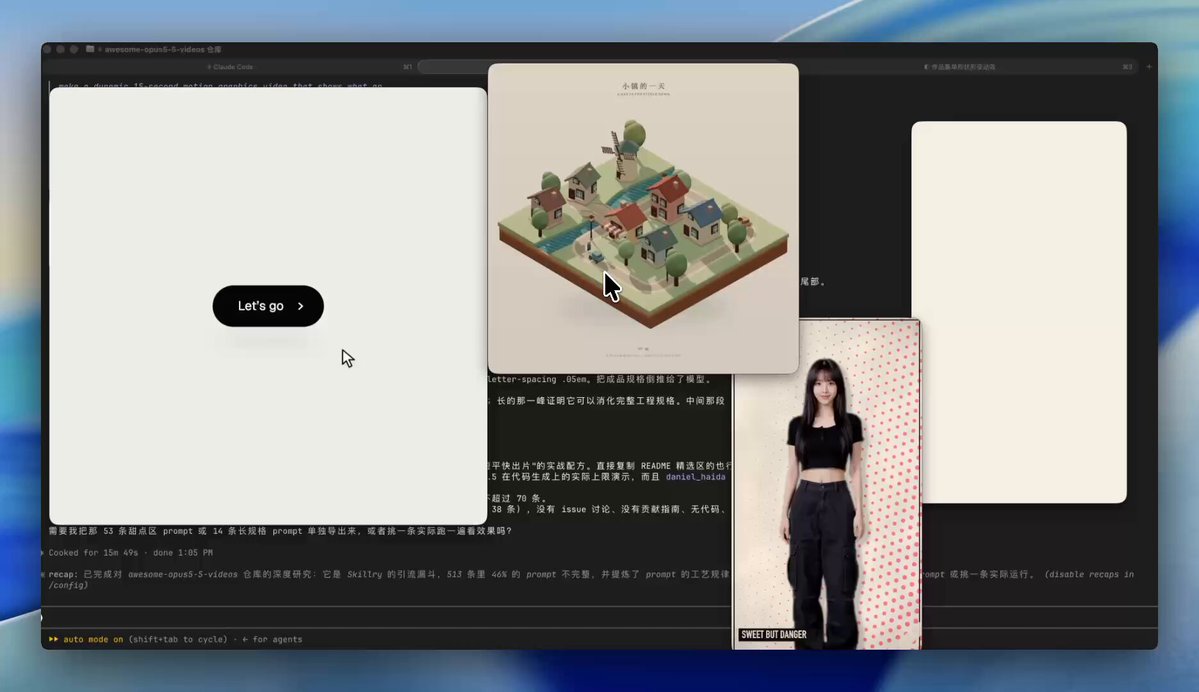Screen dimensions: 1199x692
Task: Click the chevron arrow inside "Let's go"
Action: 301,306
